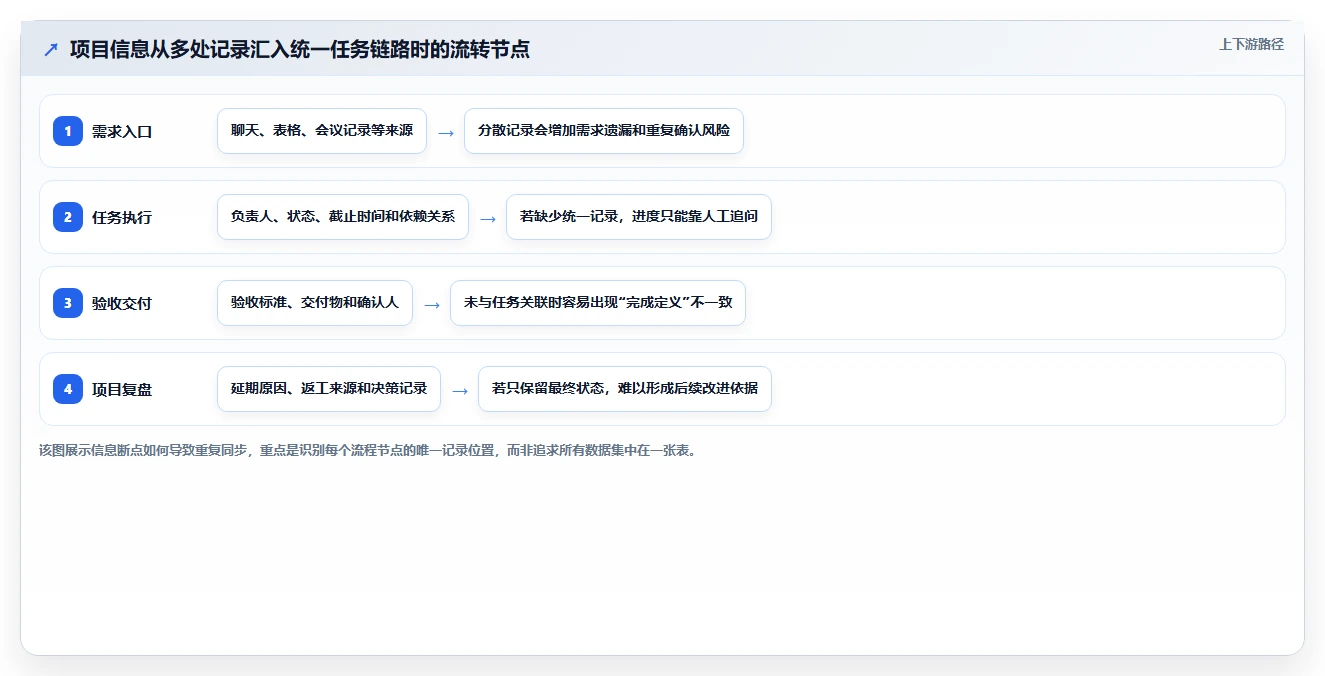The width and height of the screenshot is (1325, 676).
Task: Click the heading 项目信息从多处记录汇入统一任务链路时的流转节点
Action: click(x=299, y=49)
